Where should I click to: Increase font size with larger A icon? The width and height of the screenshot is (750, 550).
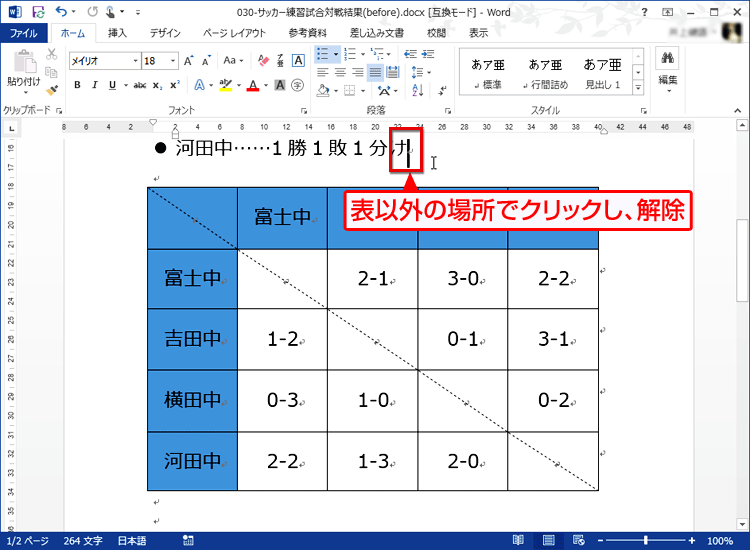pyautogui.click(x=188, y=61)
